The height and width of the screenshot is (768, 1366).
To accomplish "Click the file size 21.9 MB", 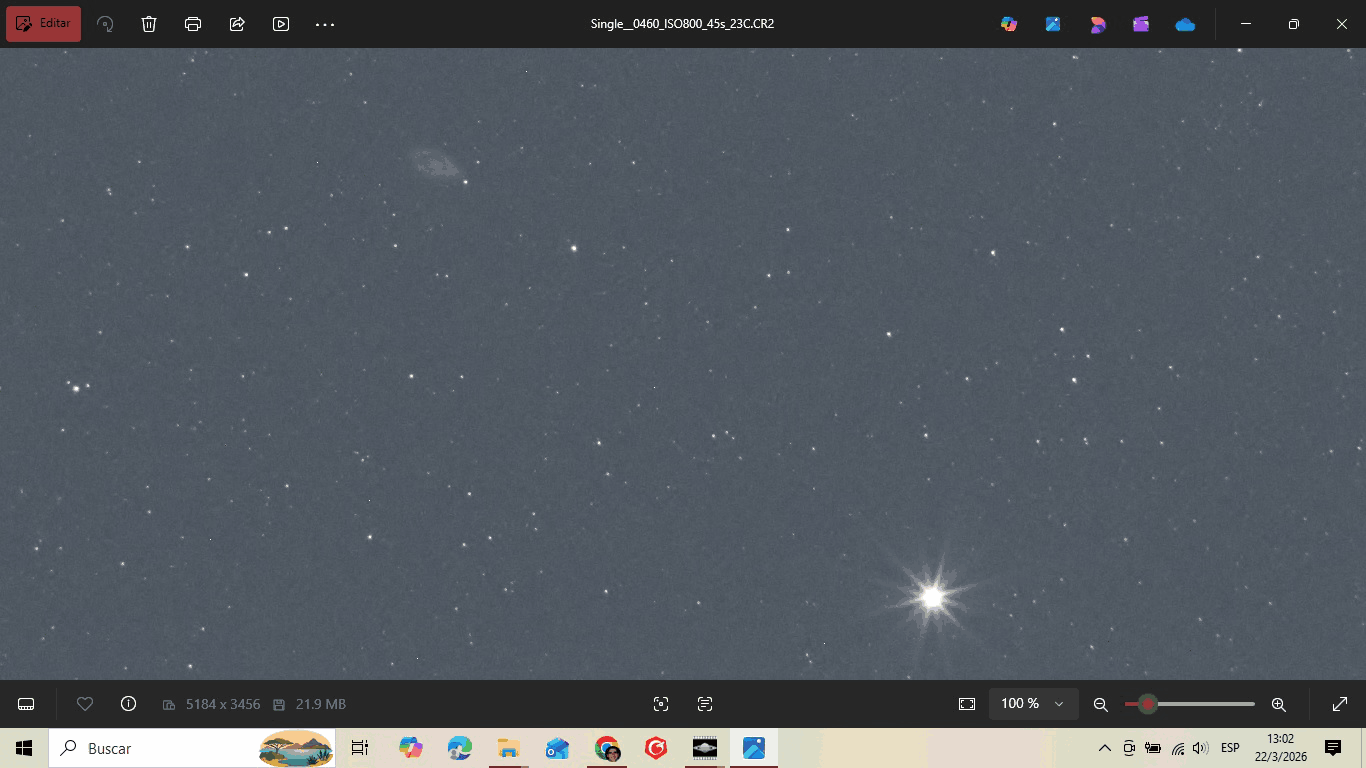I will (321, 704).
